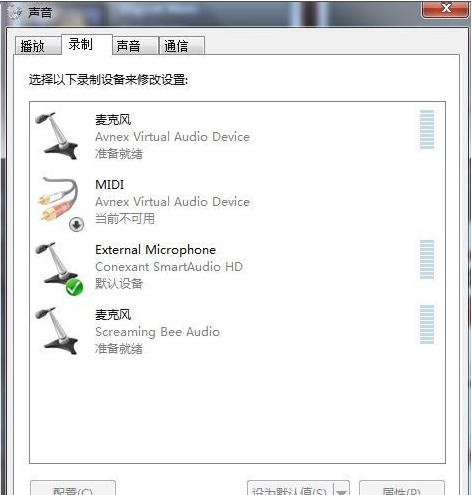
Task: Click the 属性(P) button
Action: pos(402,488)
